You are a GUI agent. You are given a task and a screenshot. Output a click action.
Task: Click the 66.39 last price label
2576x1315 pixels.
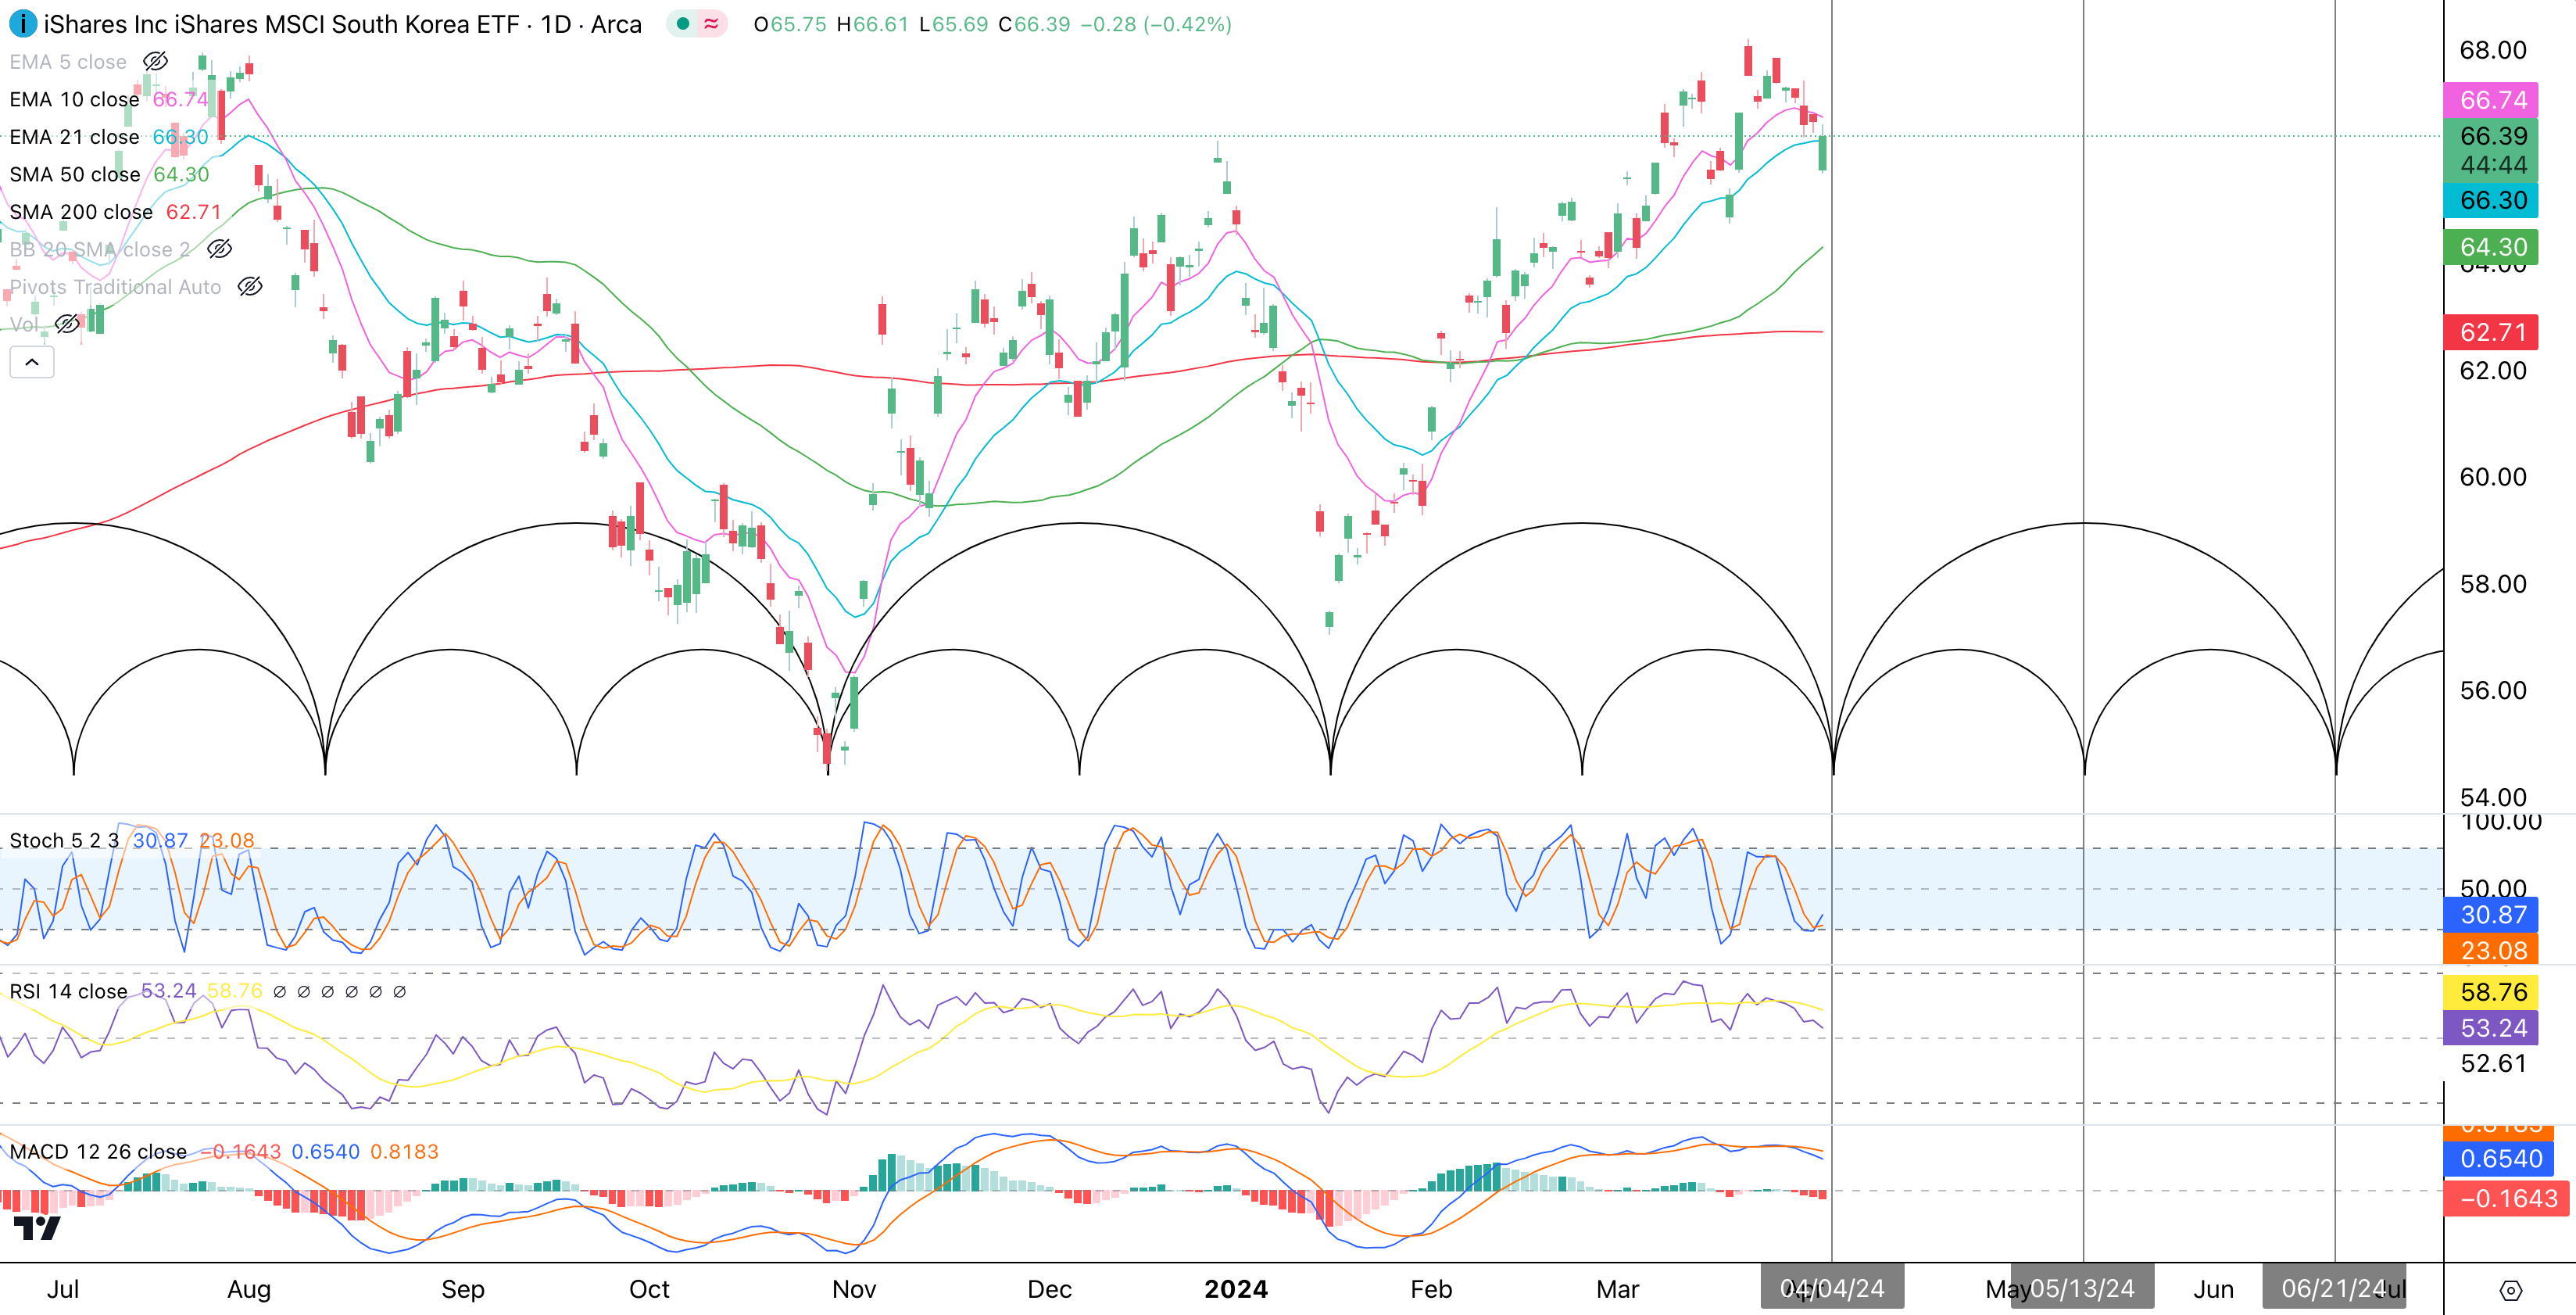point(2491,136)
